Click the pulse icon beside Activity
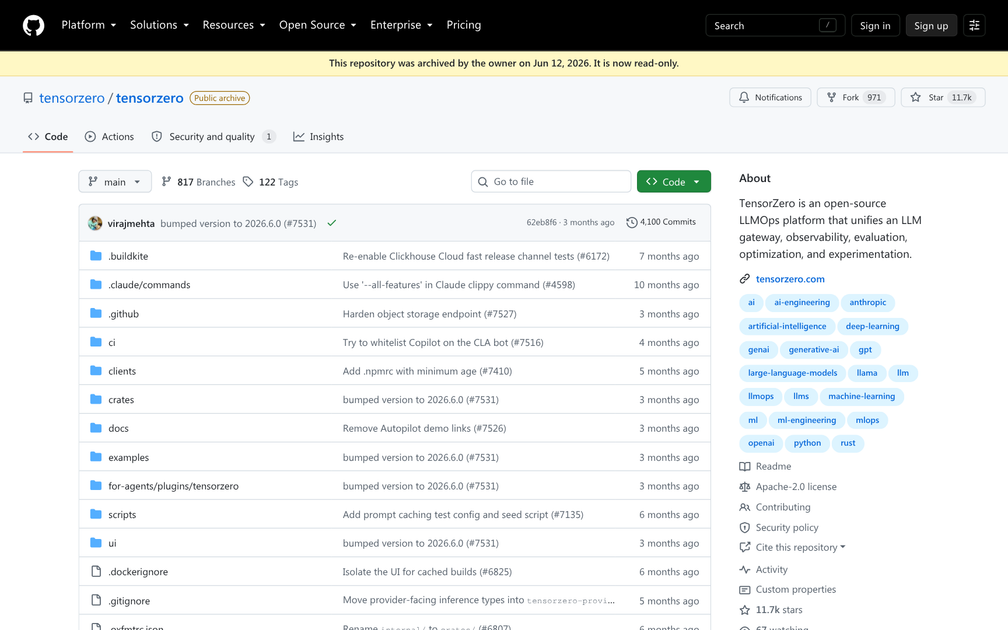1008x630 pixels. click(x=744, y=570)
